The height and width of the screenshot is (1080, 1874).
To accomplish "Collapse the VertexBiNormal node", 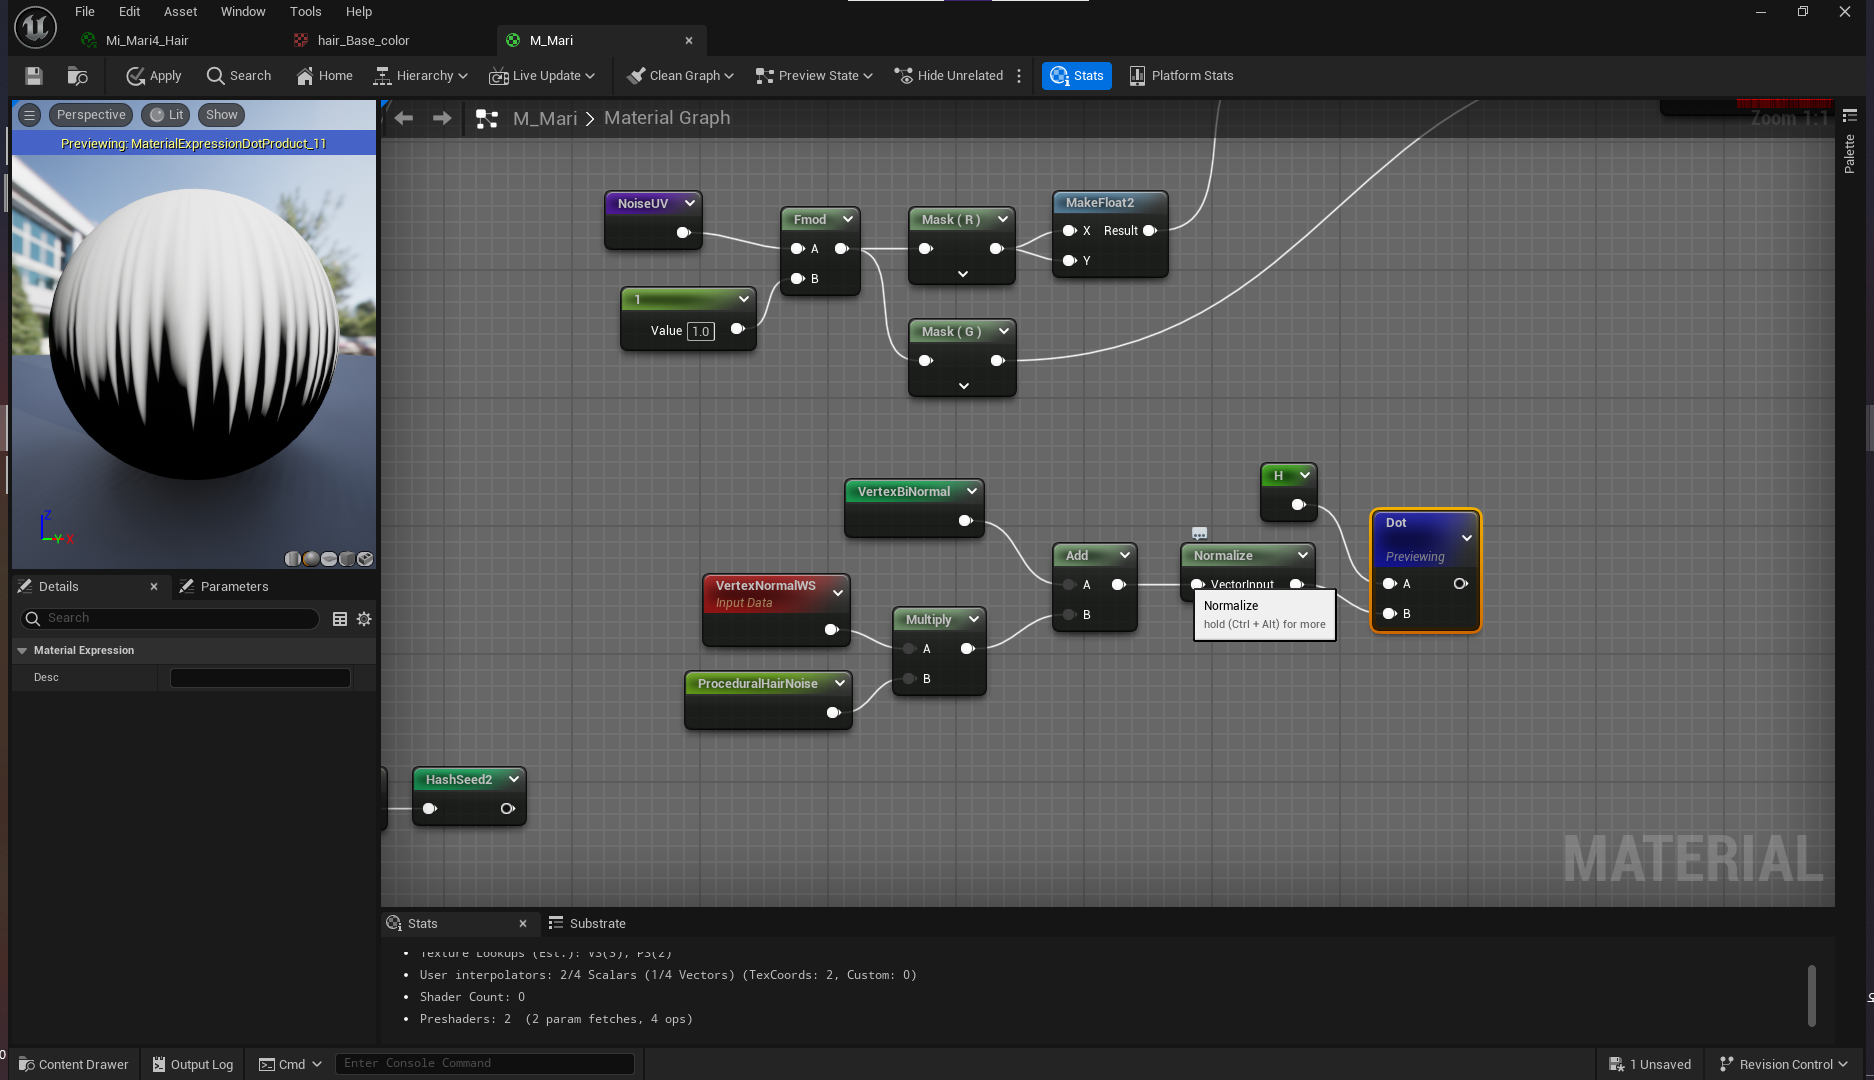I will (972, 491).
